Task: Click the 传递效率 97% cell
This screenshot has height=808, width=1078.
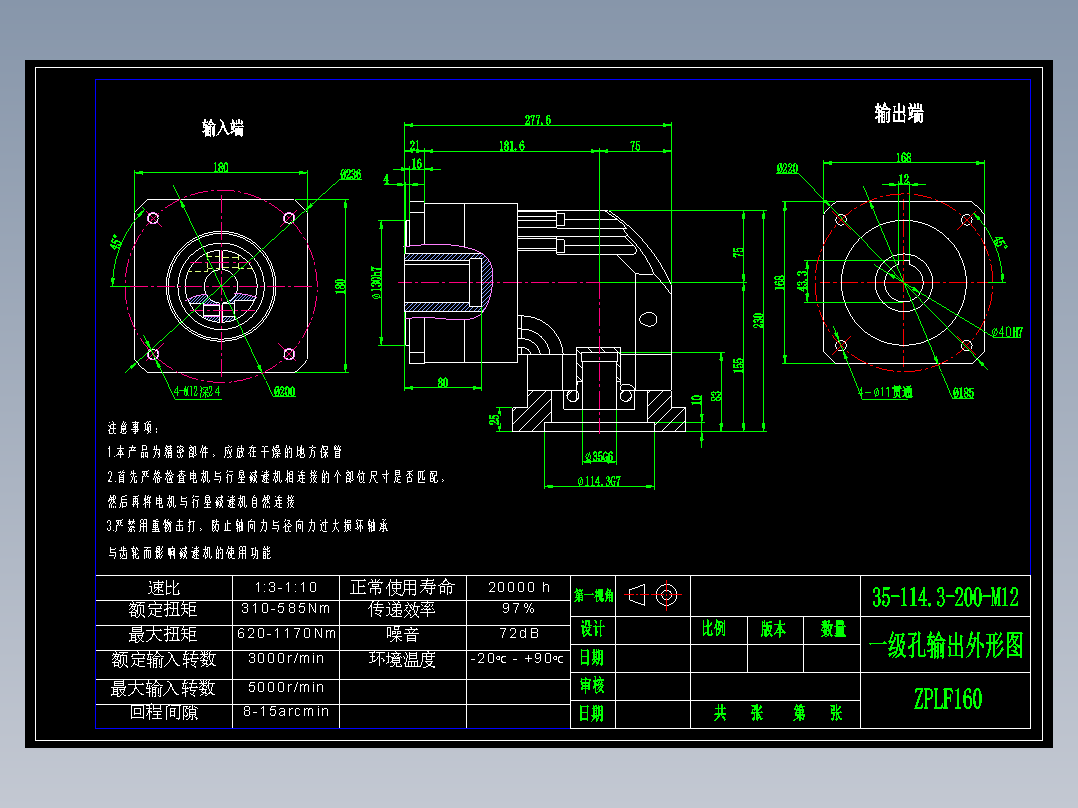Action: coord(516,609)
